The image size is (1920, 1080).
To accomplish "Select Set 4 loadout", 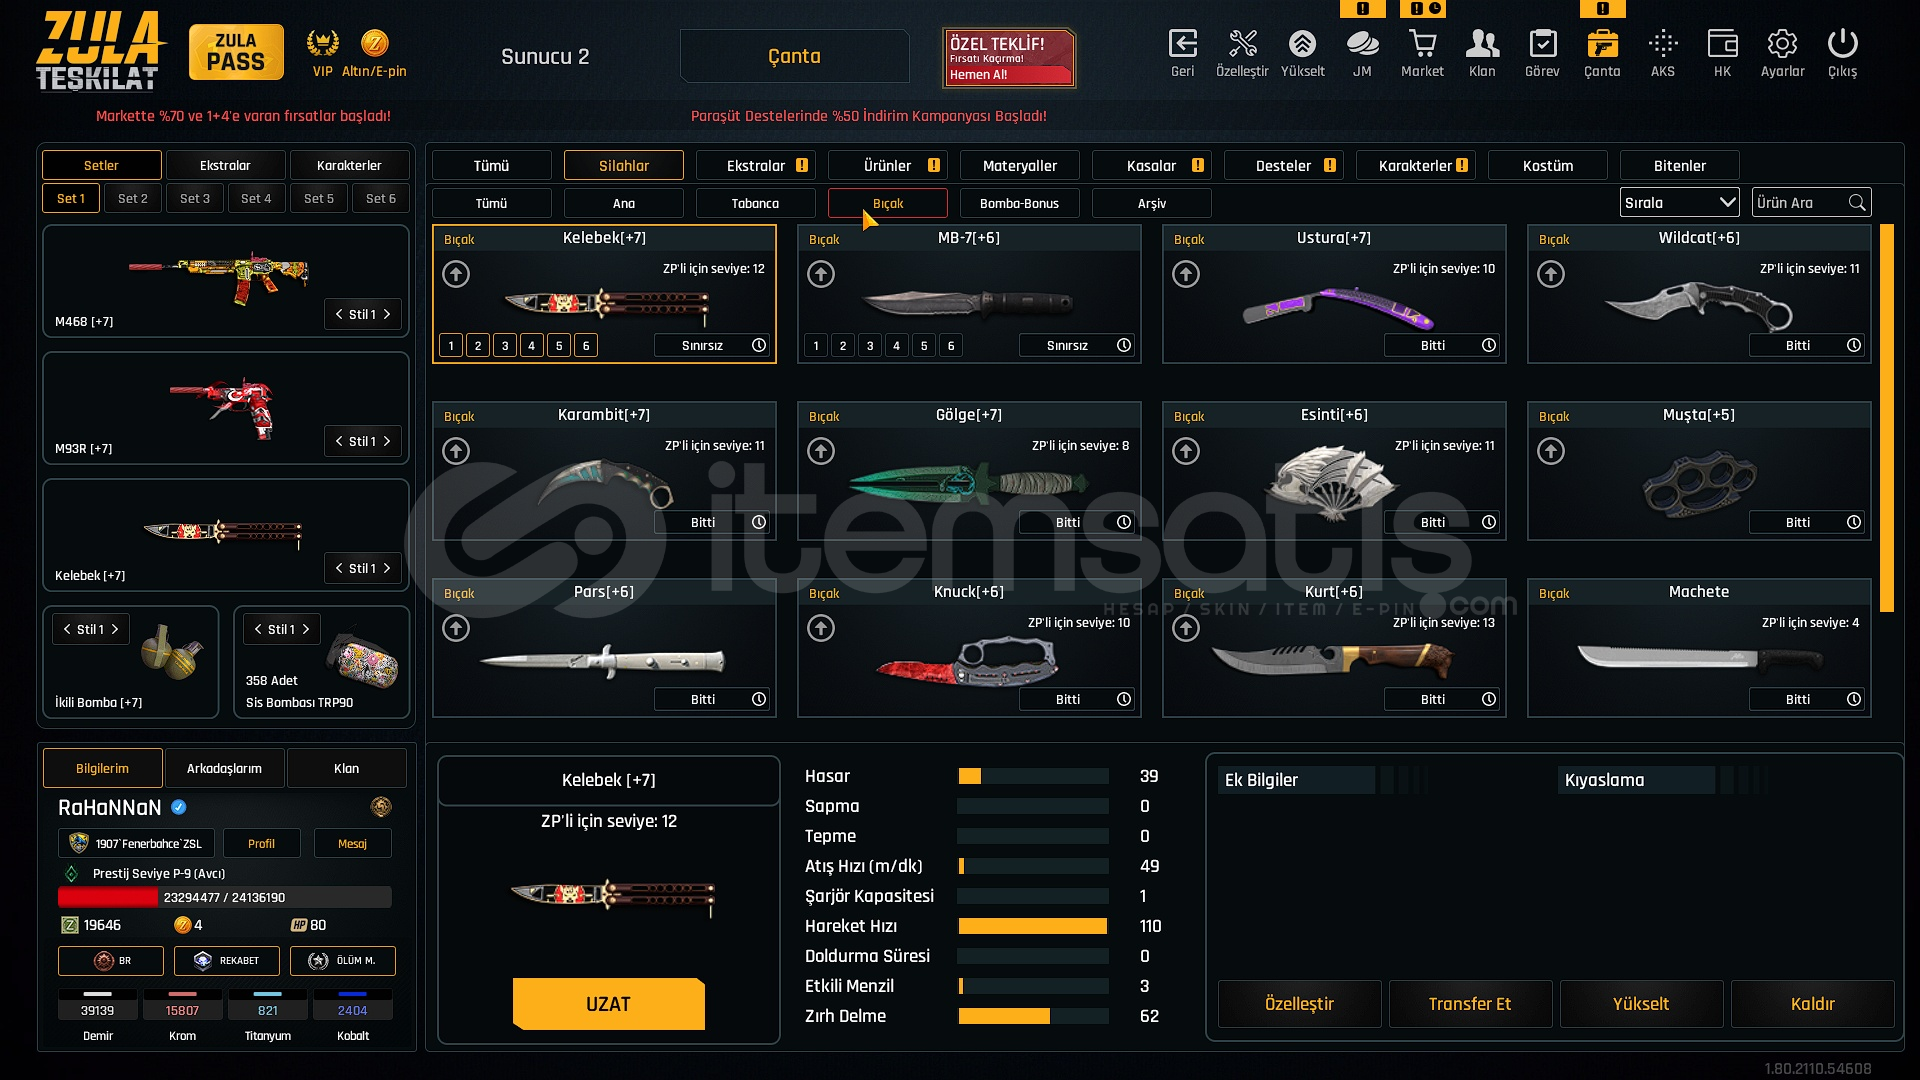I will click(x=256, y=199).
